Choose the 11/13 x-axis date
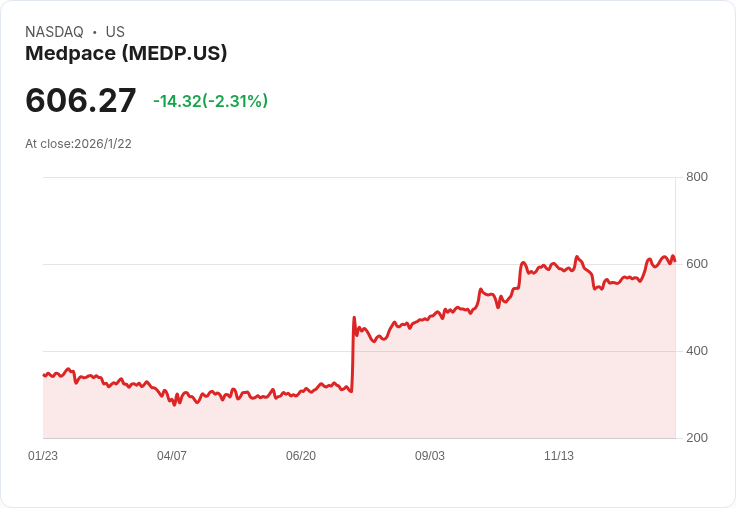The height and width of the screenshot is (508, 736). click(559, 456)
